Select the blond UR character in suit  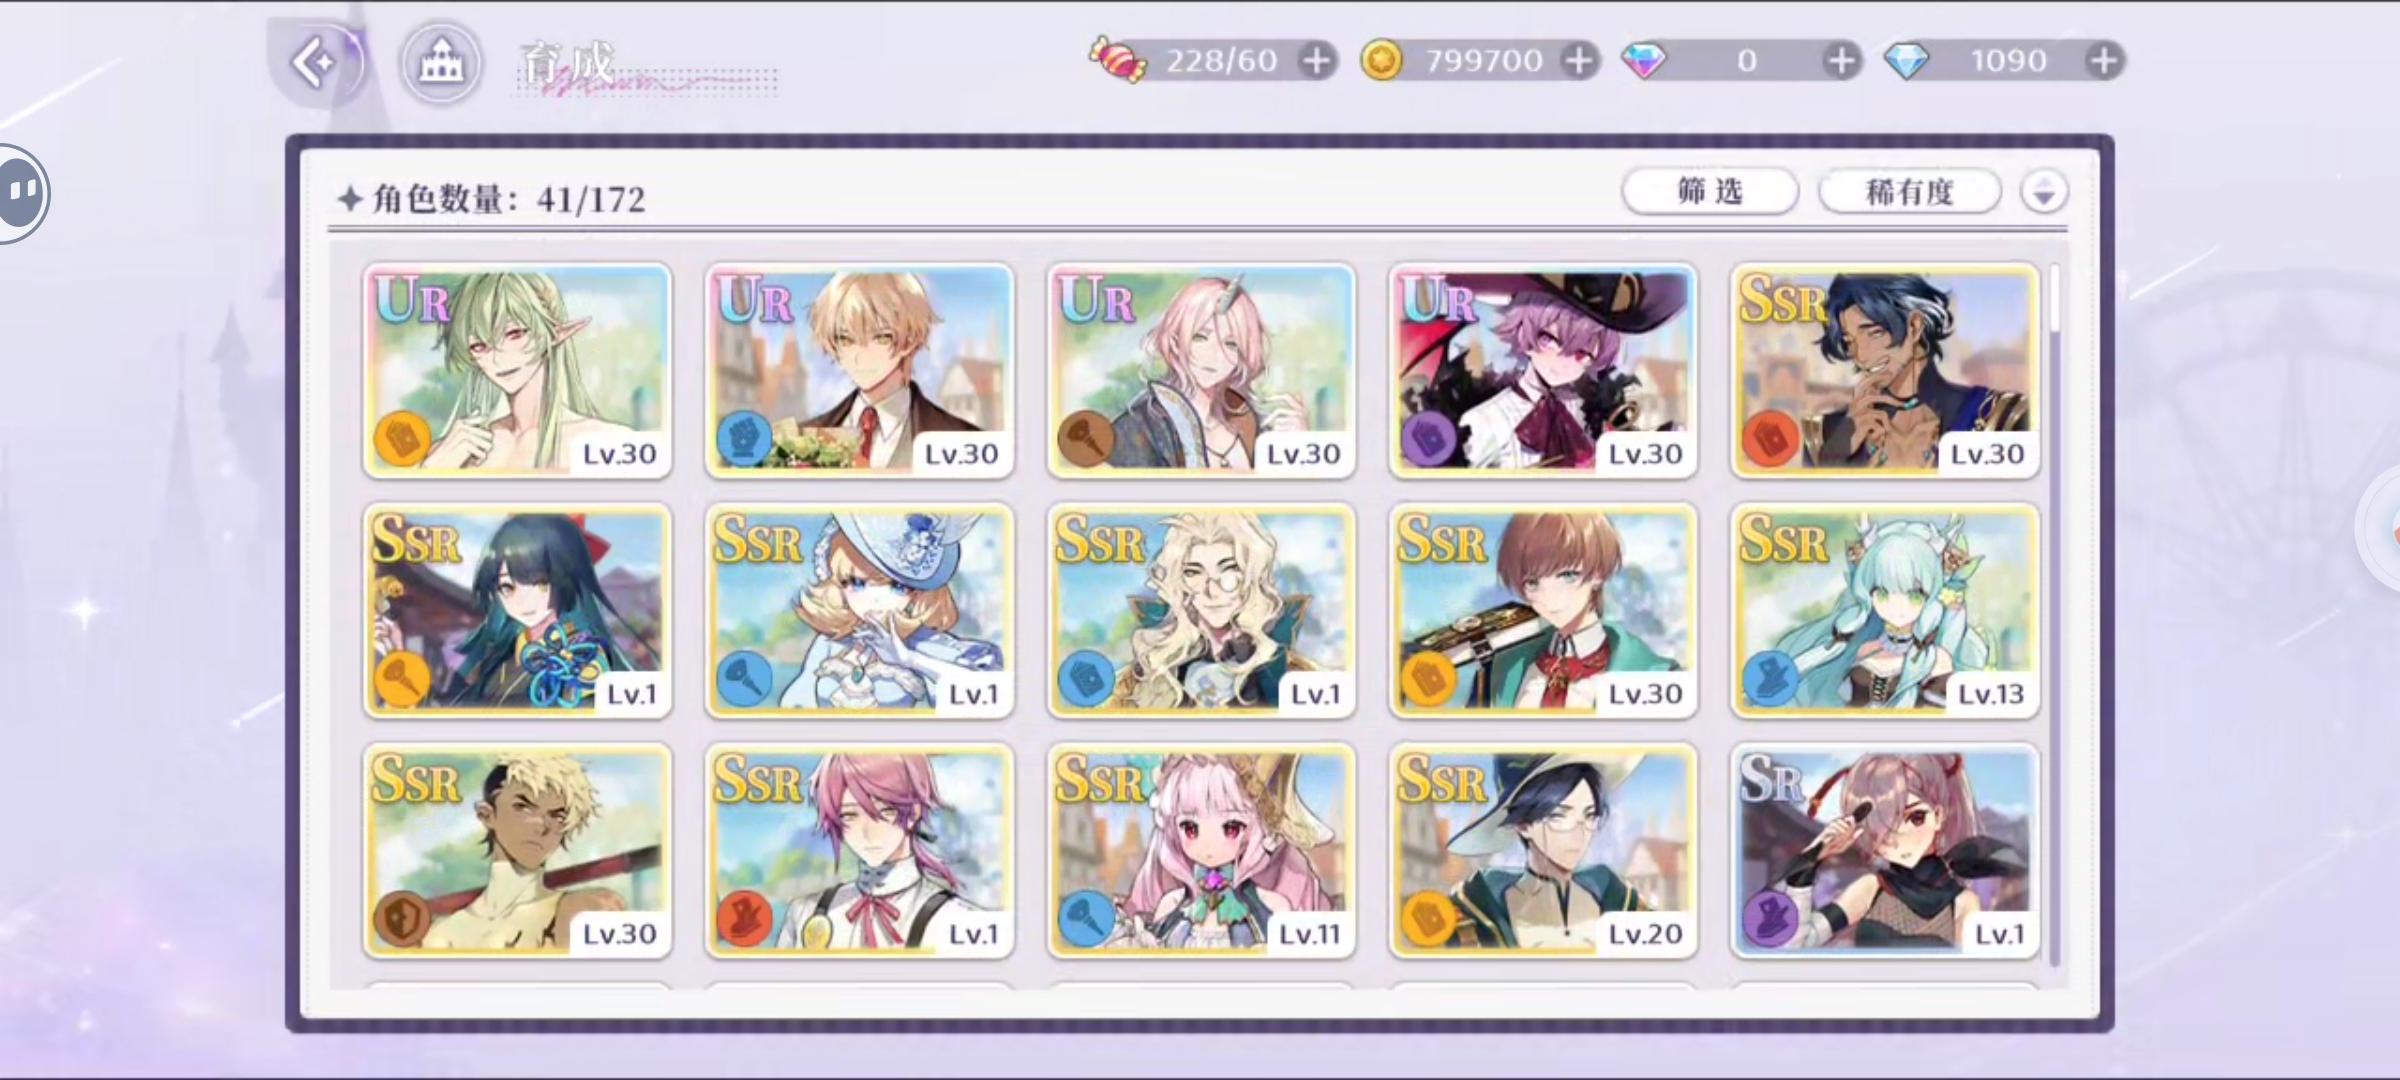point(859,370)
